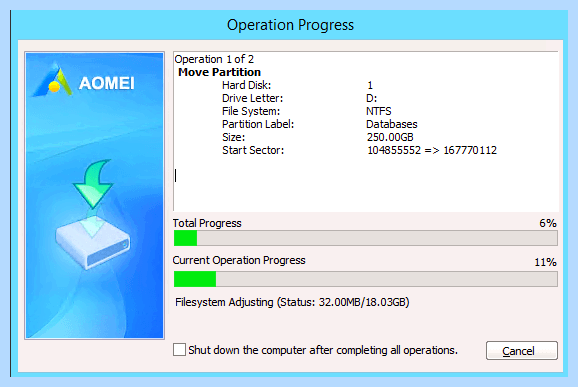Click the 'Move Partition' heading
The height and width of the screenshot is (387, 578).
tap(219, 72)
